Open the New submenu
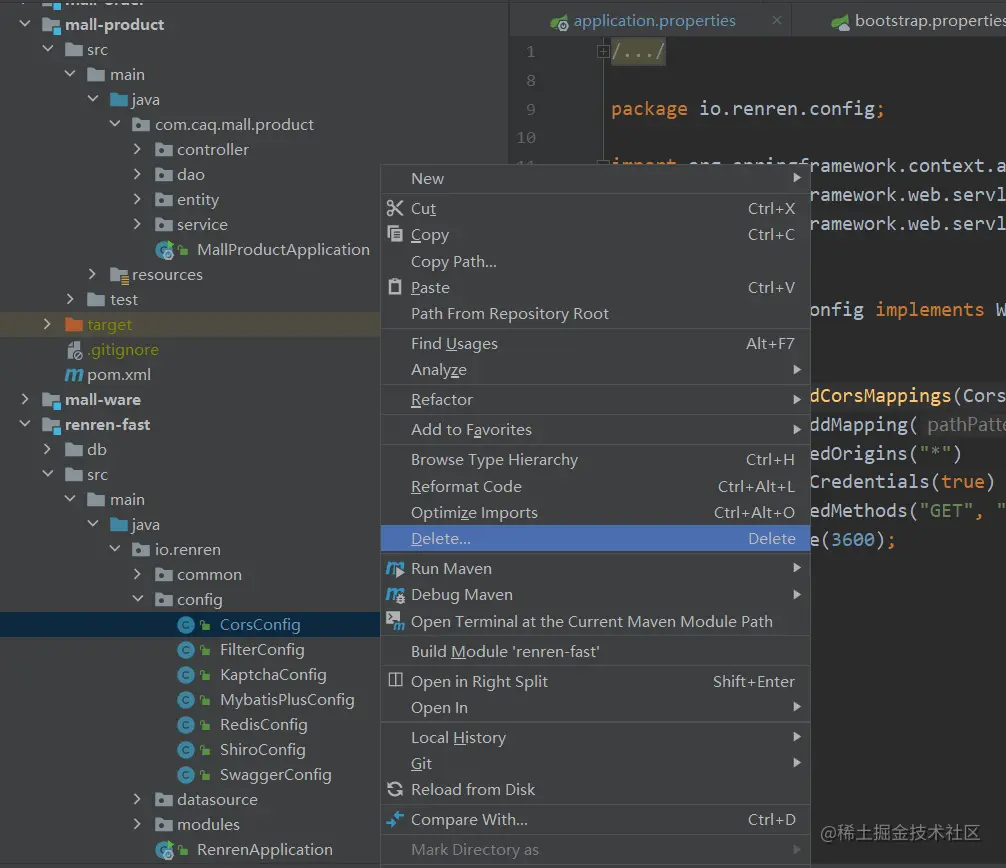Screen dimensions: 1006x868 [x=595, y=178]
